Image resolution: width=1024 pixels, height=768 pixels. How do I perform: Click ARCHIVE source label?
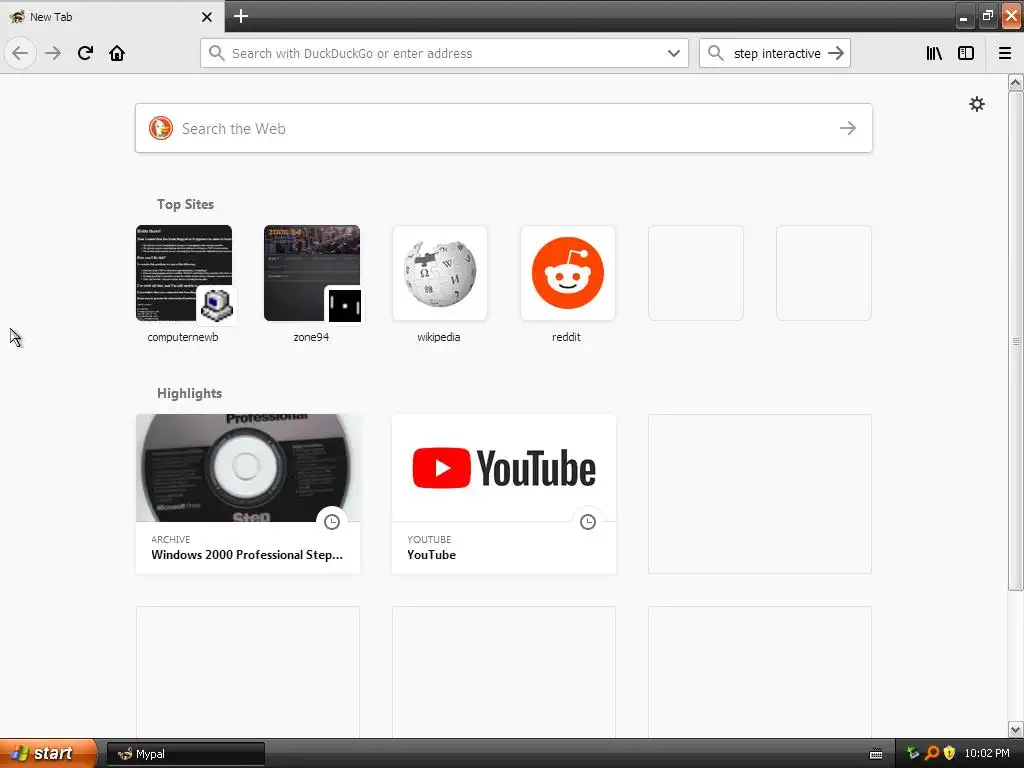[x=170, y=539]
